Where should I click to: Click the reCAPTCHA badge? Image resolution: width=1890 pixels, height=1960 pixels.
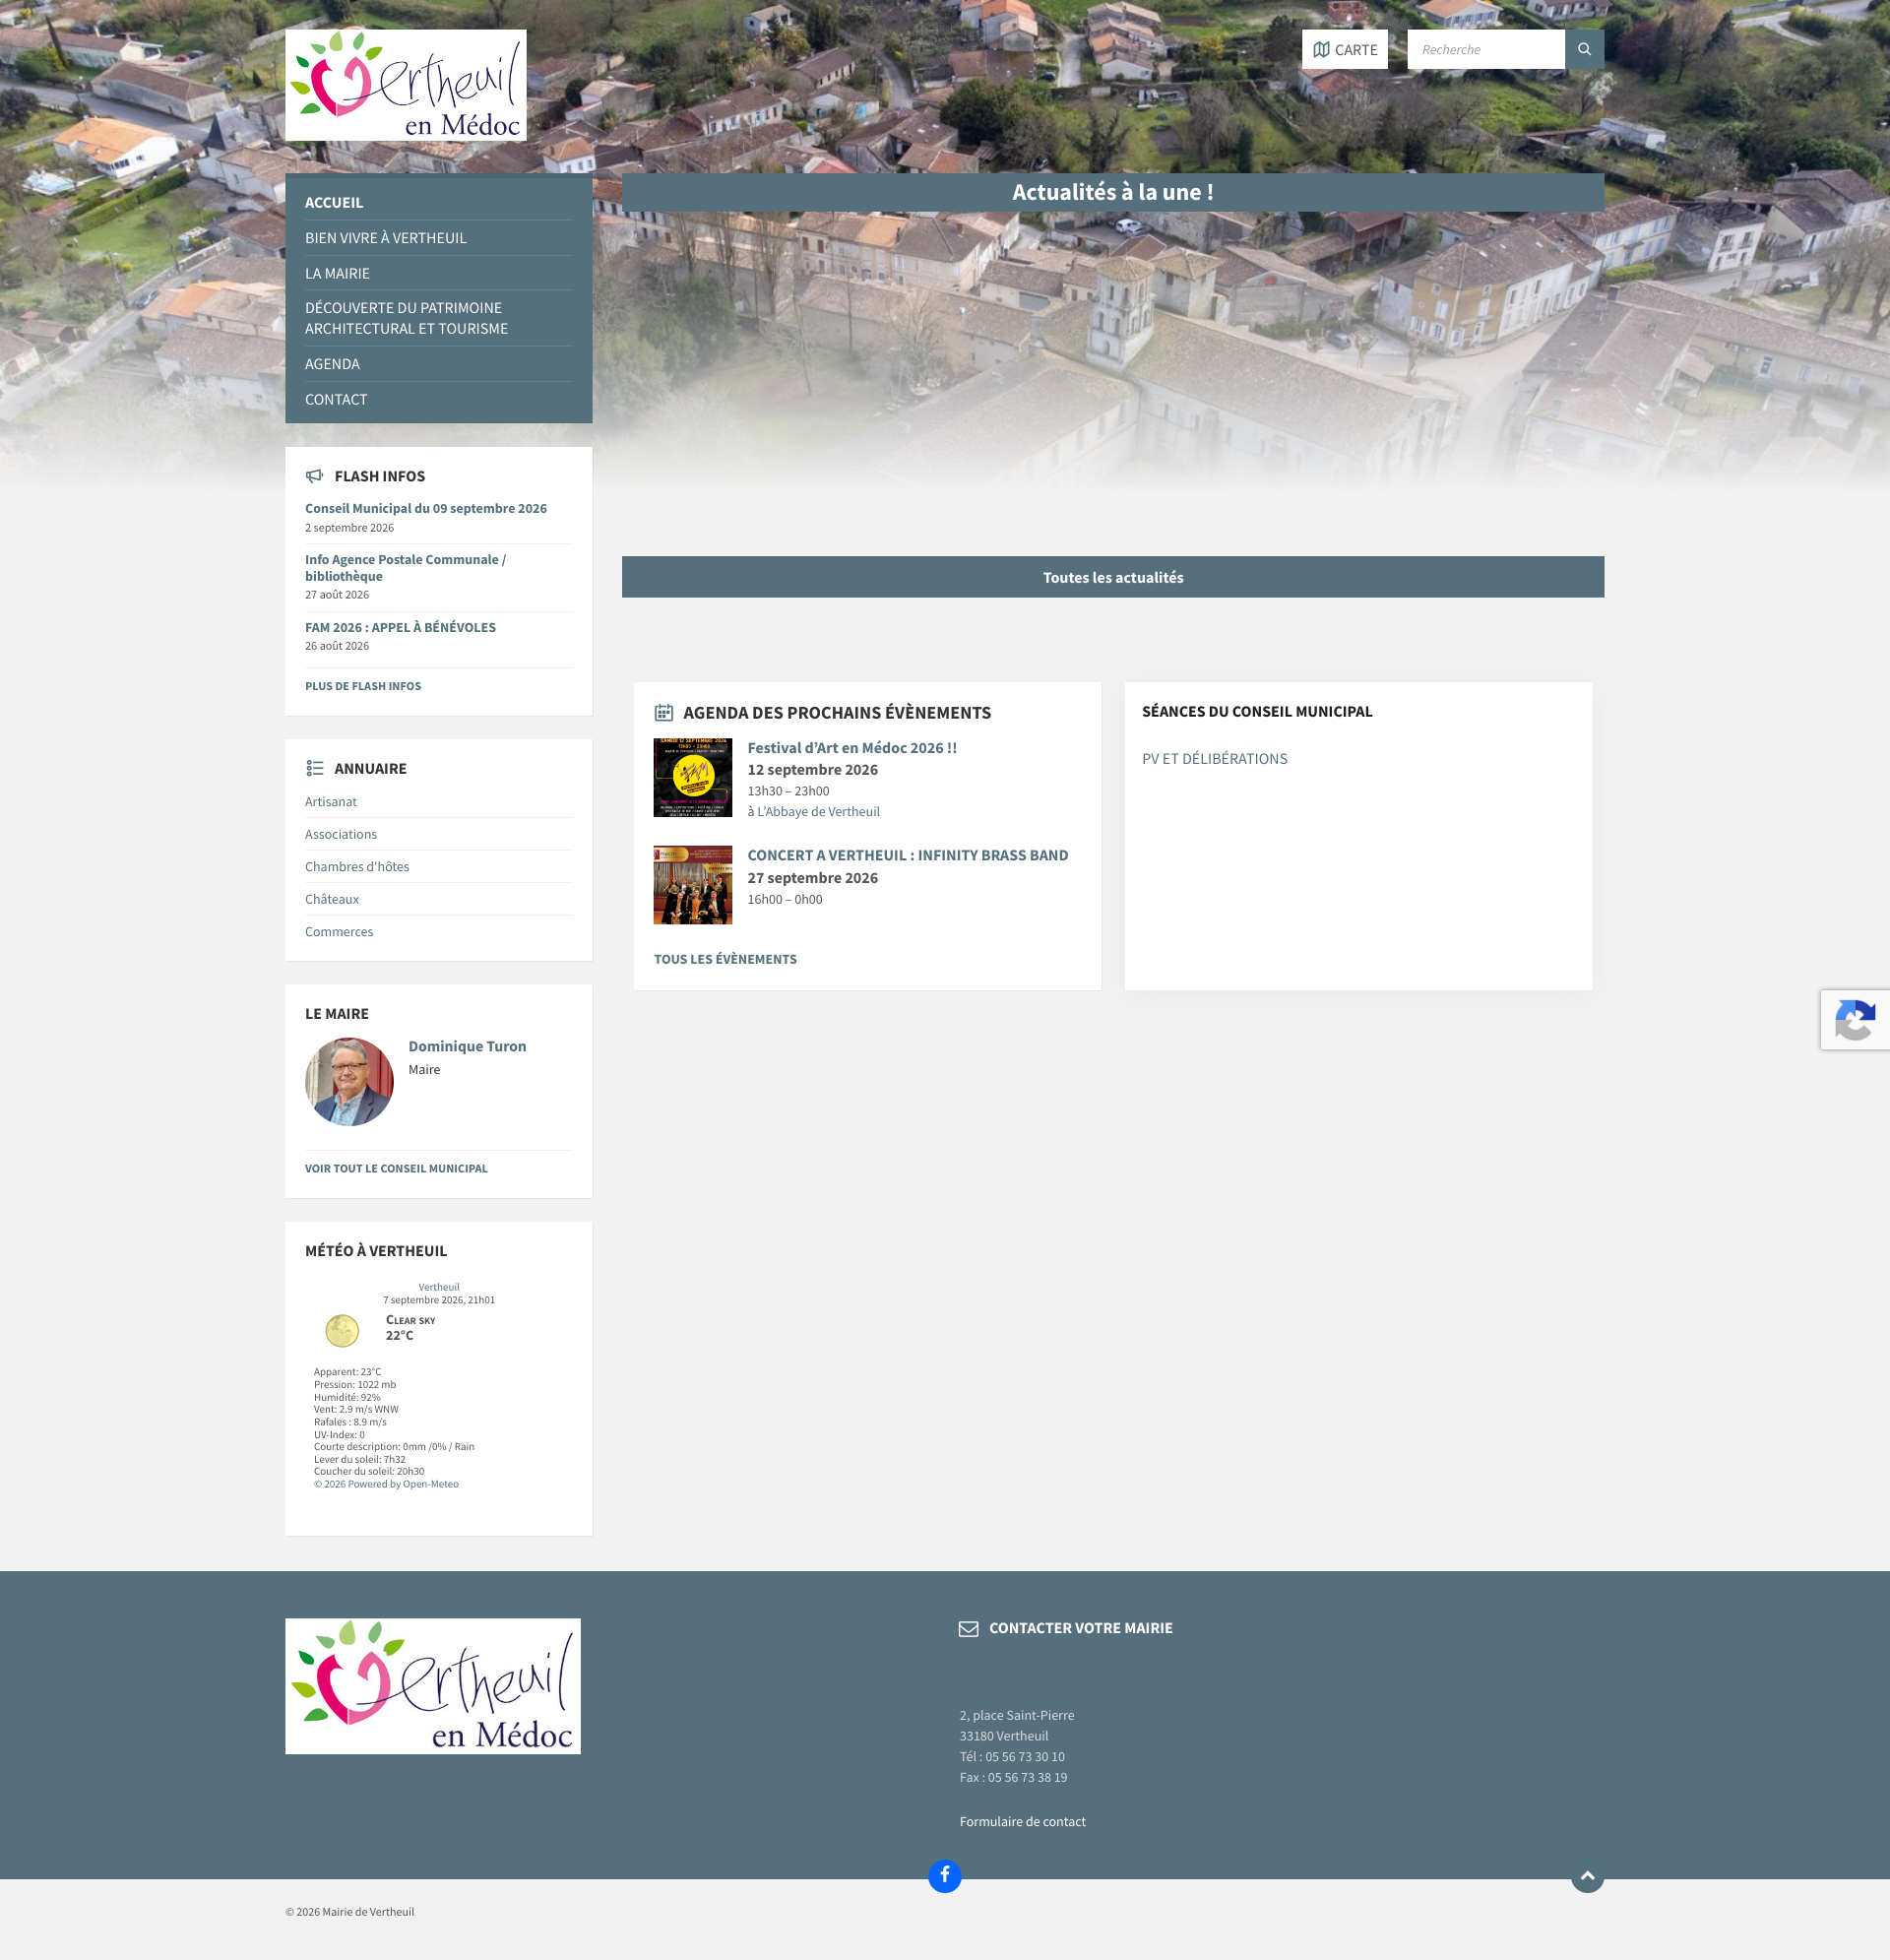click(x=1855, y=1019)
